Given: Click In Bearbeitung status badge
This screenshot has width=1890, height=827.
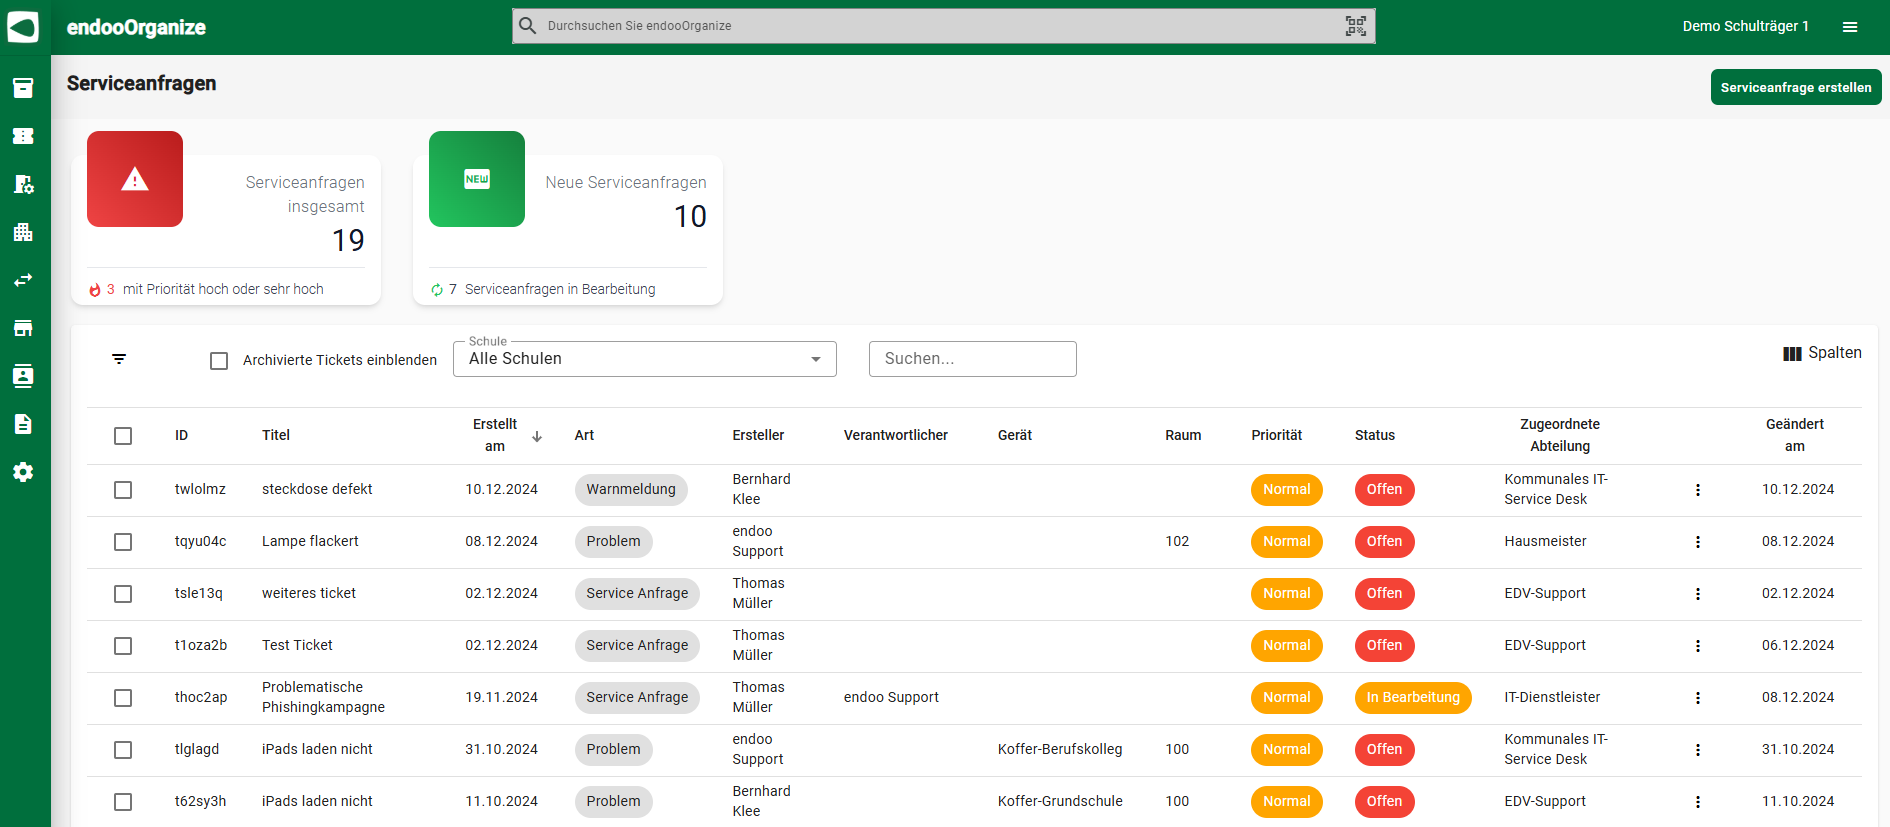Looking at the screenshot, I should click(1413, 697).
